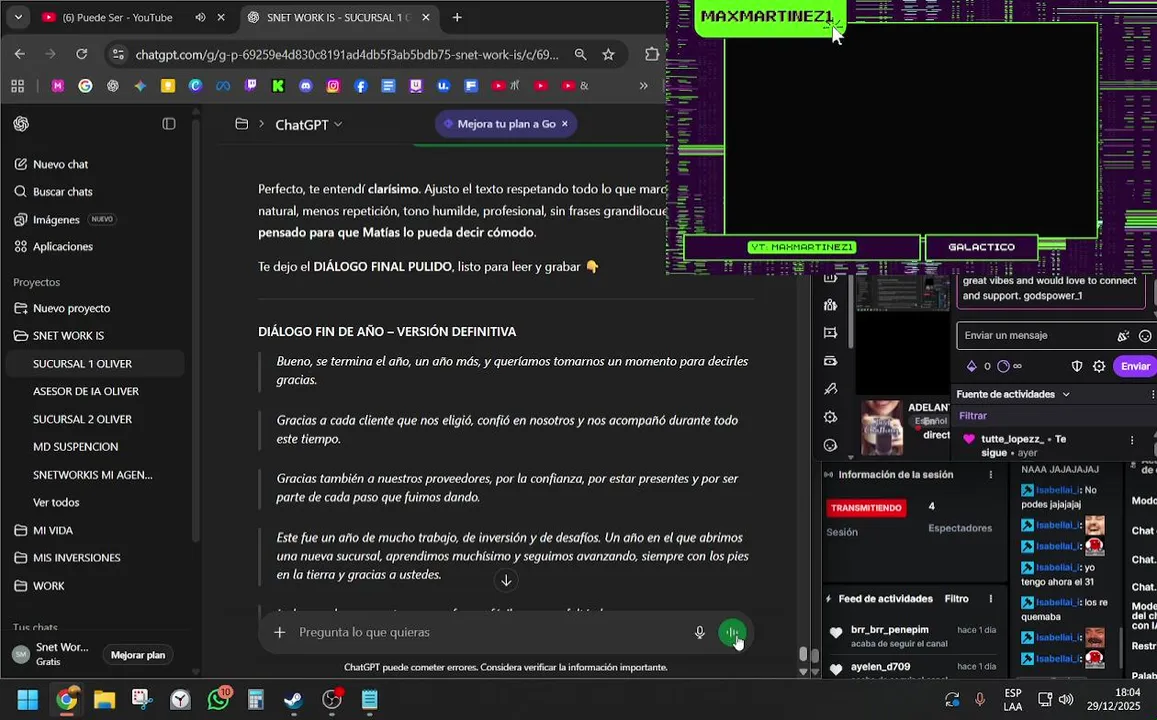
Task: Open Google bookmark in bookmarks bar
Action: click(86, 86)
